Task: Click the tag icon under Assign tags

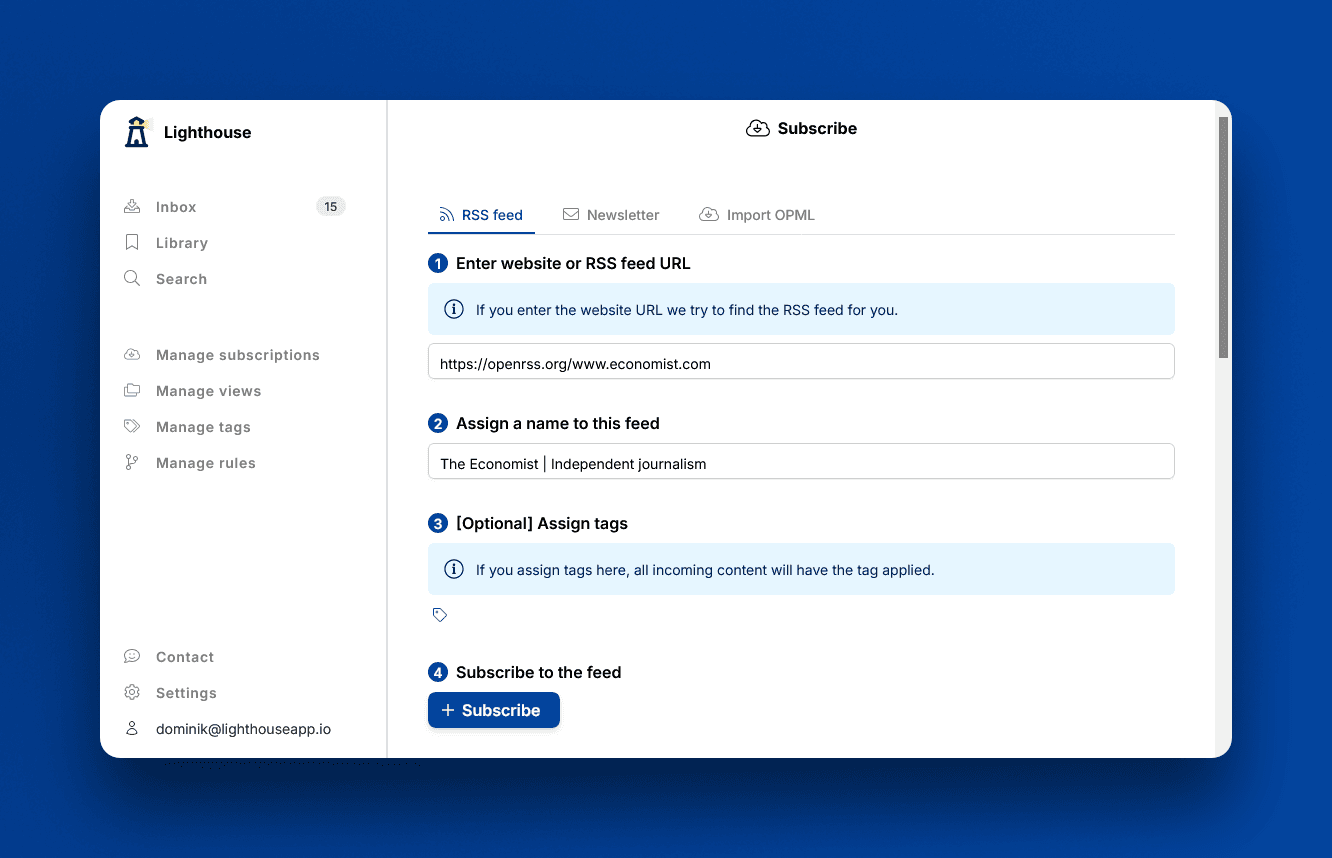Action: 440,615
